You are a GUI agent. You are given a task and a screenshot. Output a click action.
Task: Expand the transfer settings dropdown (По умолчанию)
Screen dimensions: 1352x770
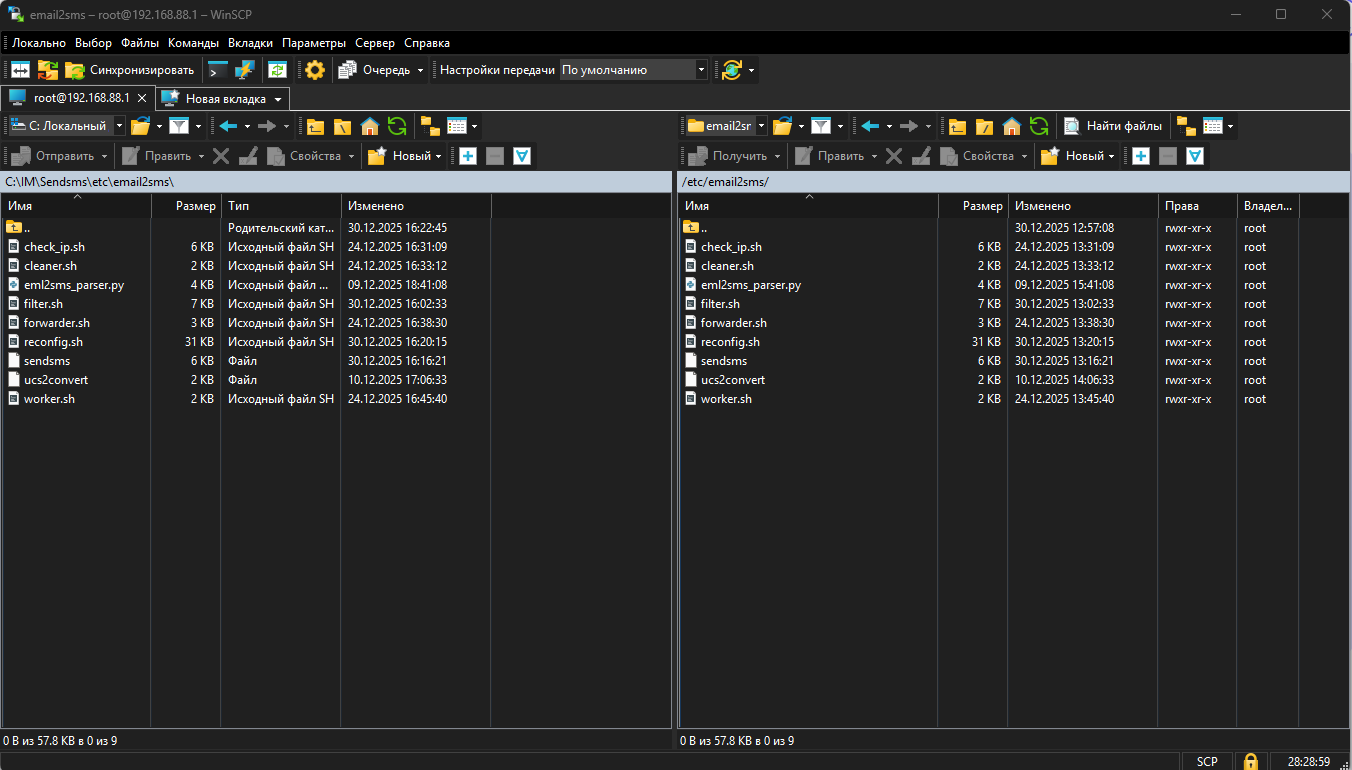coord(701,70)
